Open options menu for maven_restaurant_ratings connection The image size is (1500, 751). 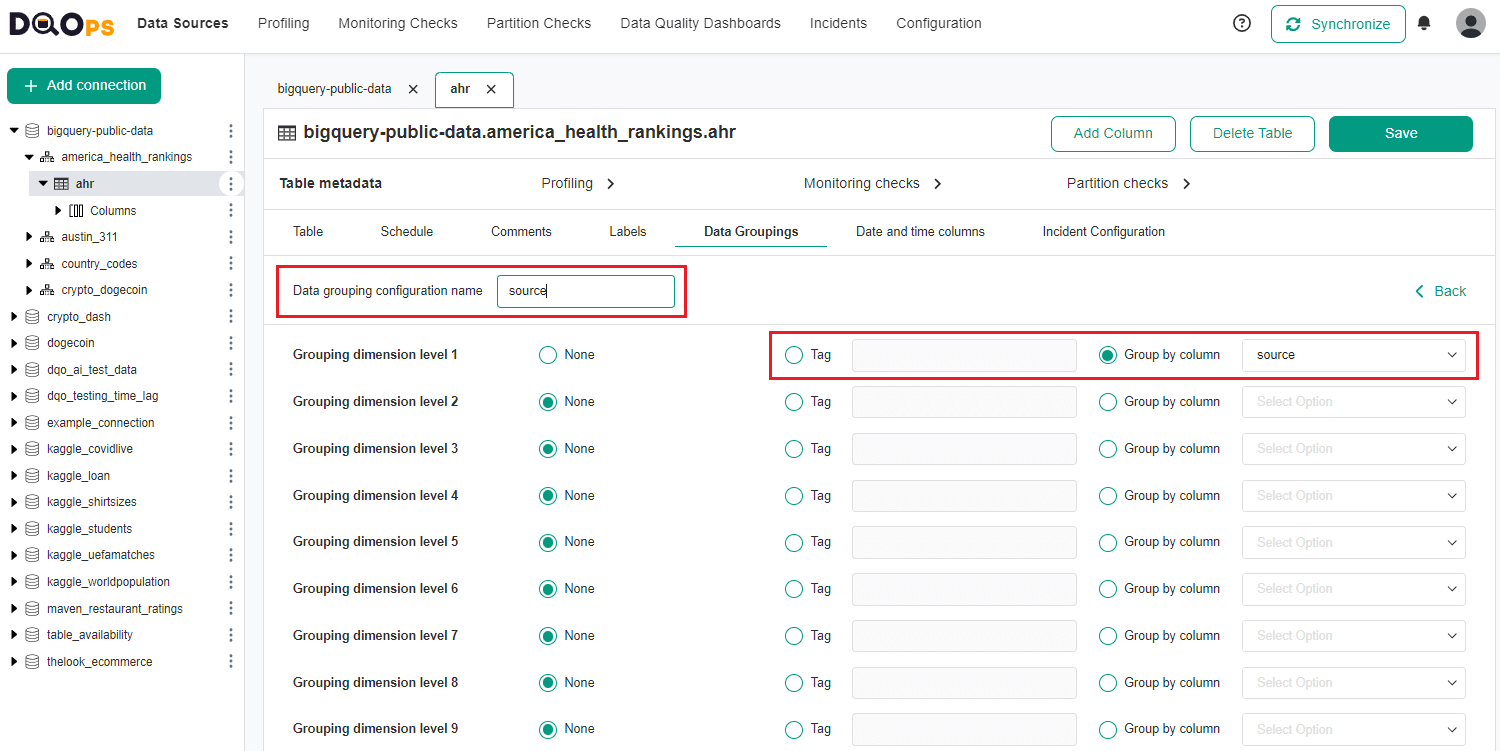pyautogui.click(x=231, y=609)
